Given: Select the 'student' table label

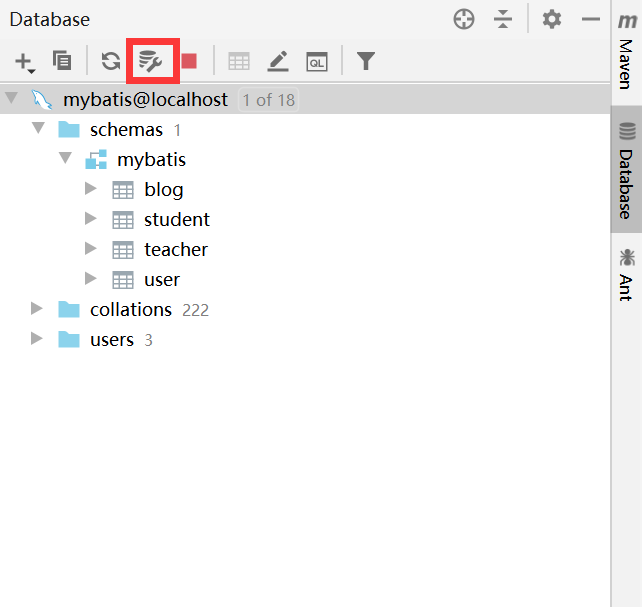Looking at the screenshot, I should 177,220.
